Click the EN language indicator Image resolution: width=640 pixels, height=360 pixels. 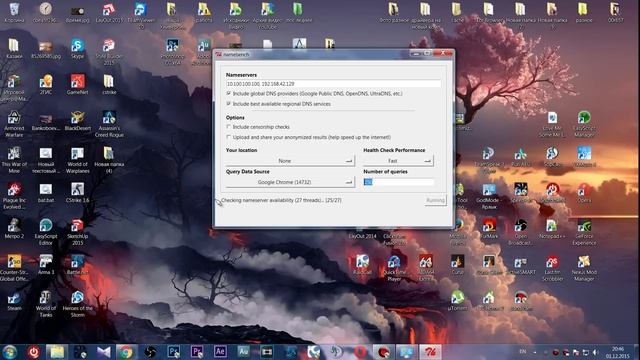point(522,351)
